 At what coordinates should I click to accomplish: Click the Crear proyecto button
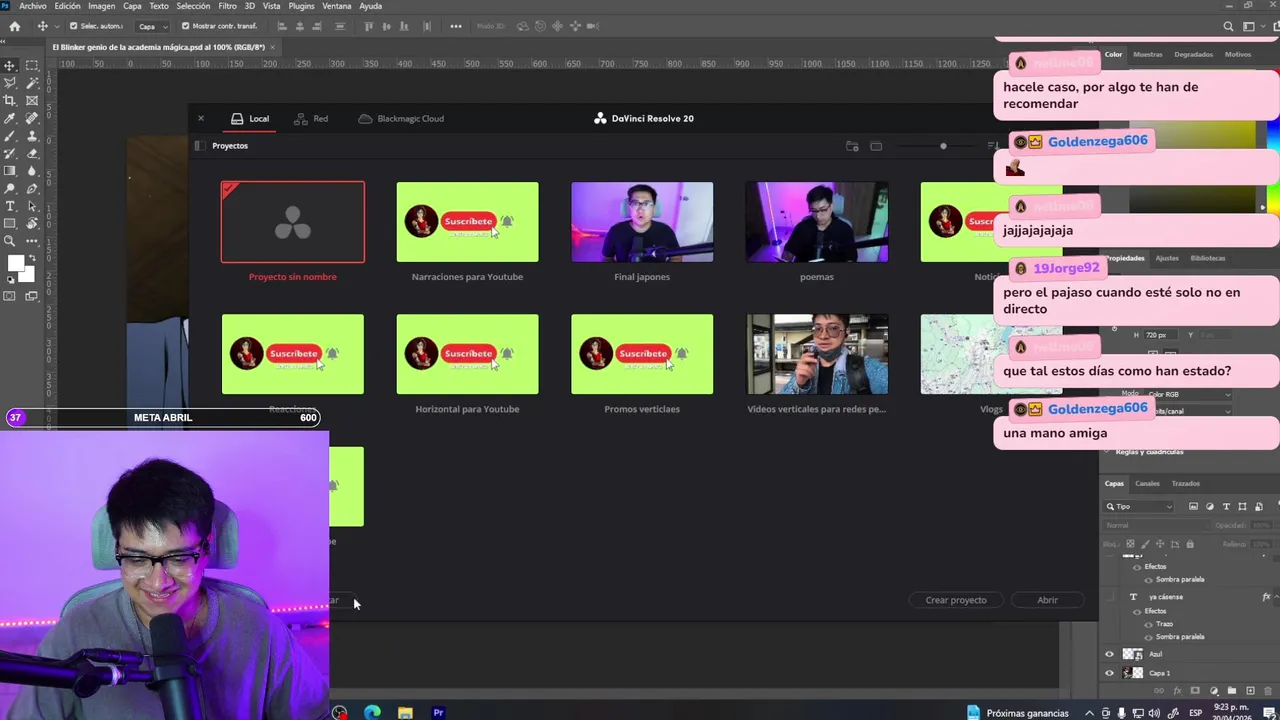pos(956,600)
